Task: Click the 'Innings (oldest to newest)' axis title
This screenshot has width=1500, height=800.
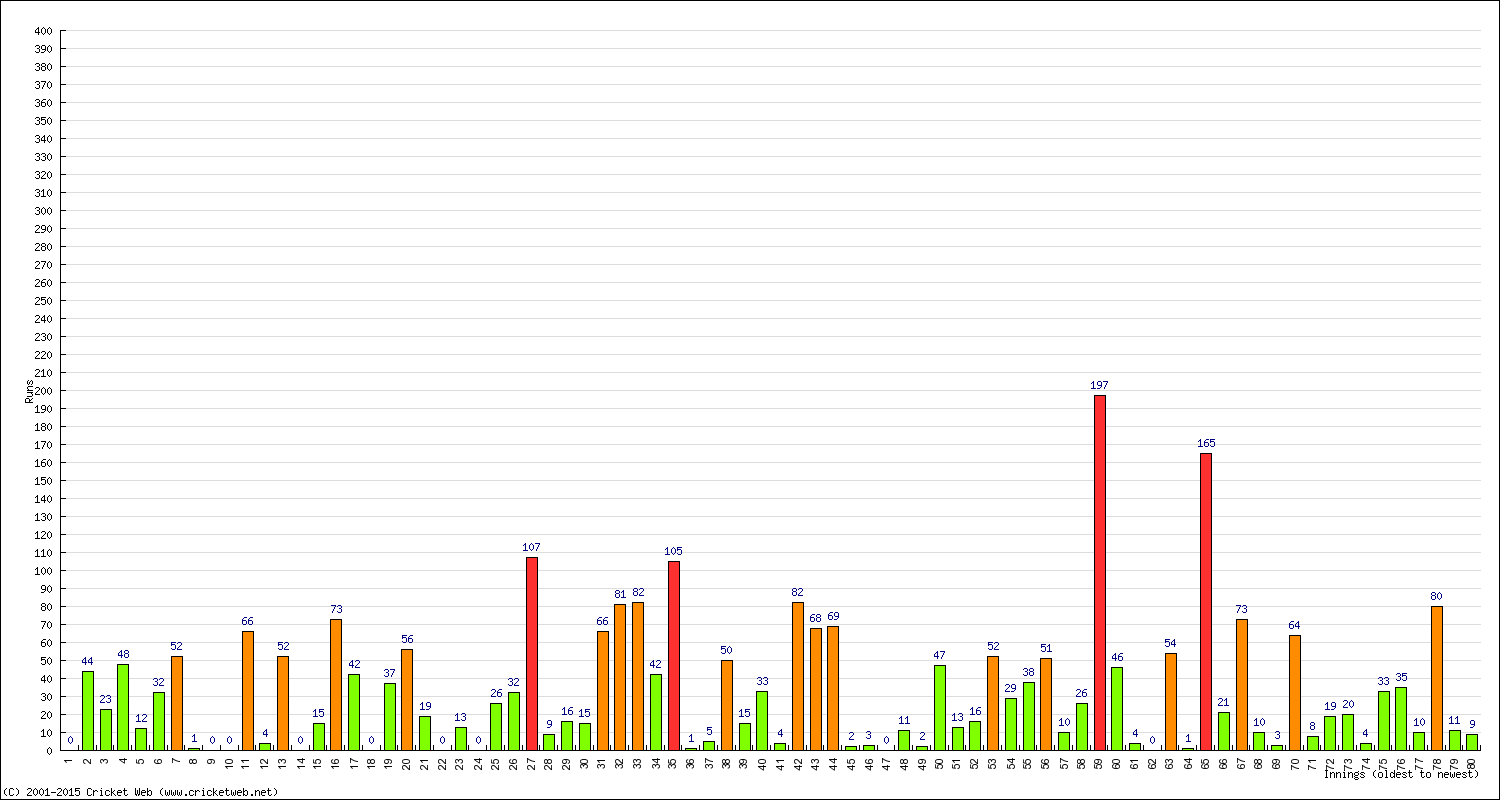Action: tap(1401, 774)
